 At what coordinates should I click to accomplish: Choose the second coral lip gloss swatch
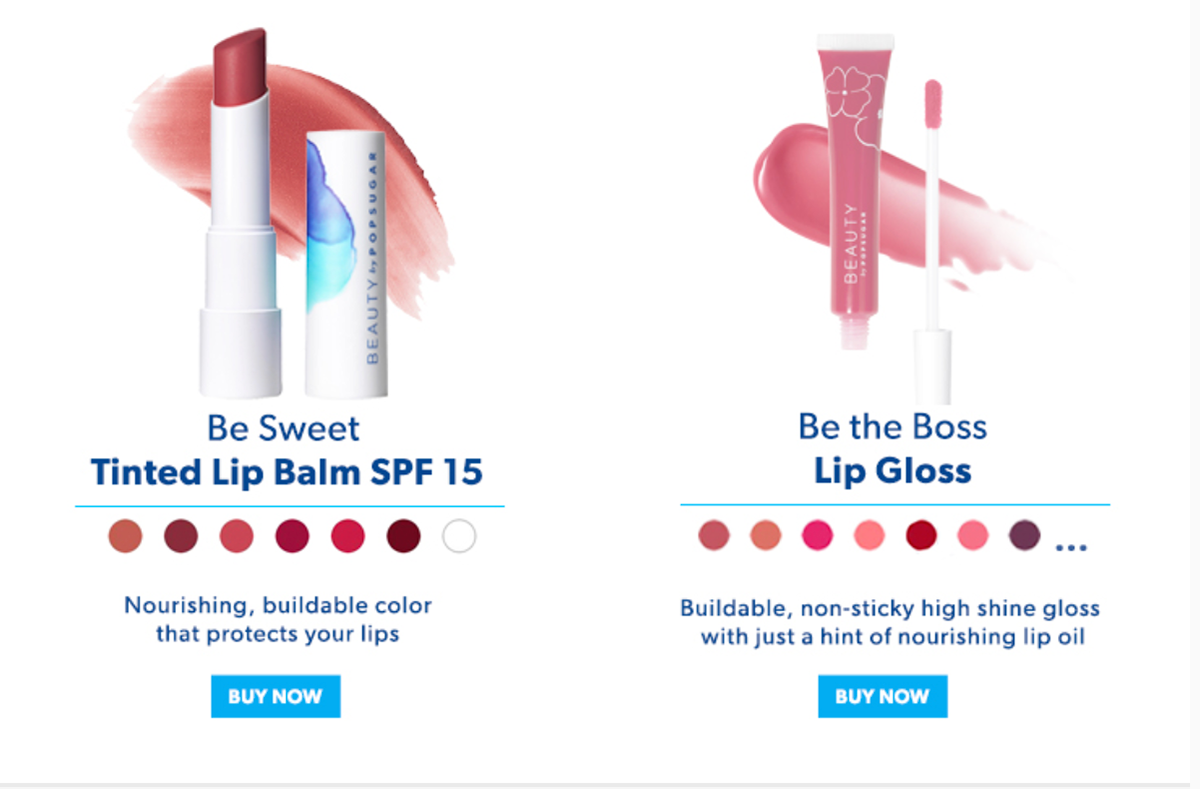point(765,535)
